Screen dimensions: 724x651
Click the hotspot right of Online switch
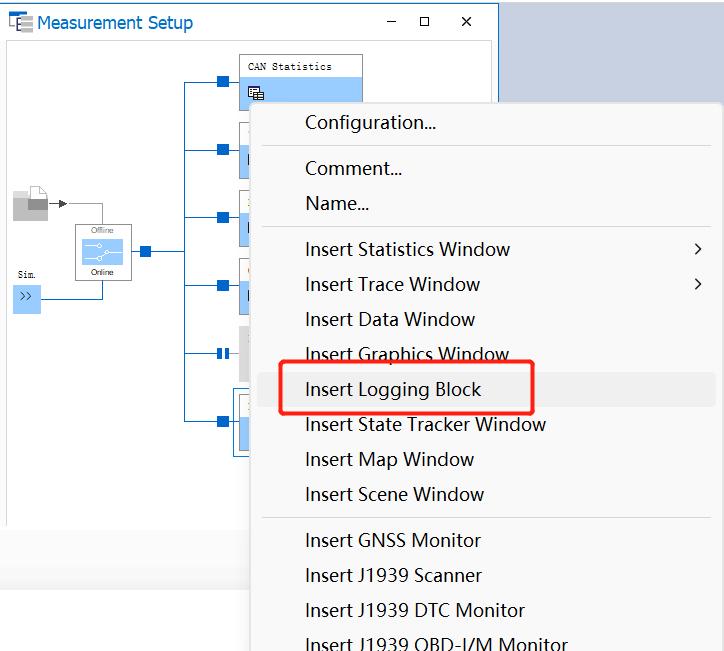click(145, 251)
